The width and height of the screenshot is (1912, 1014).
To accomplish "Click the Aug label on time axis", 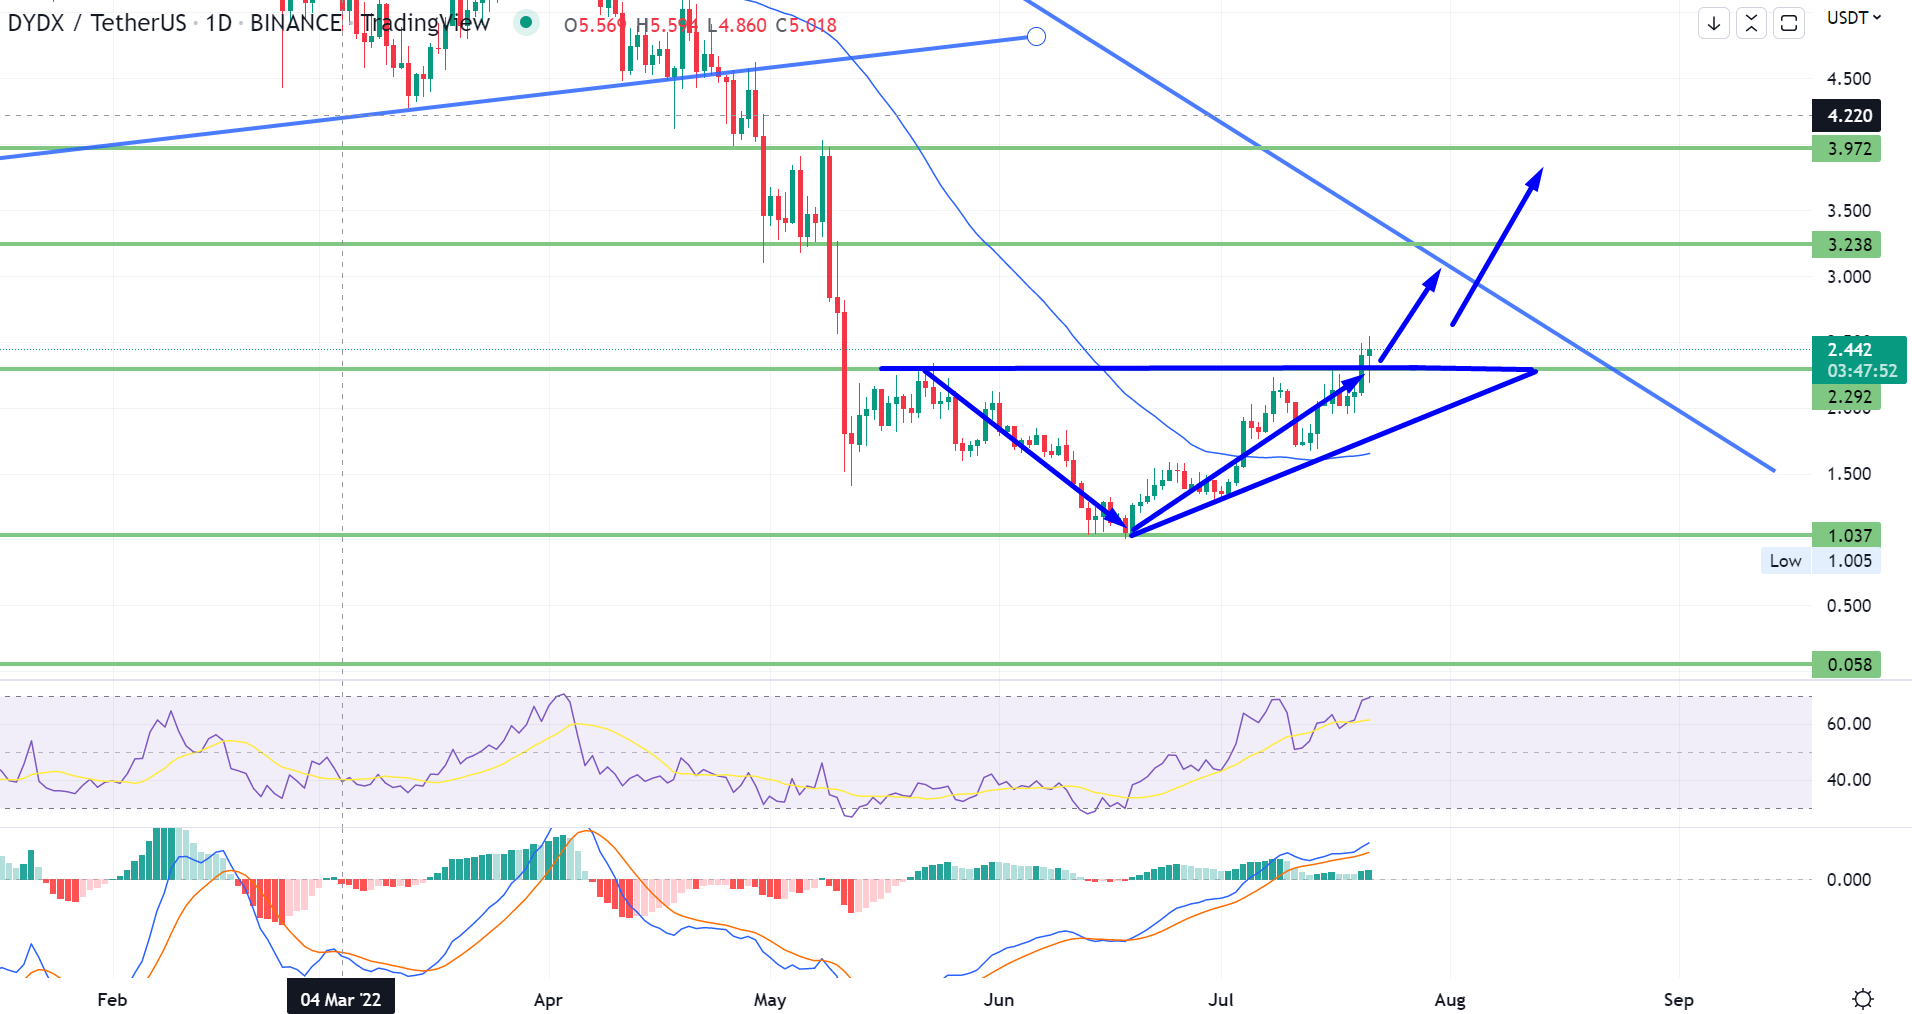I will tap(1450, 1000).
